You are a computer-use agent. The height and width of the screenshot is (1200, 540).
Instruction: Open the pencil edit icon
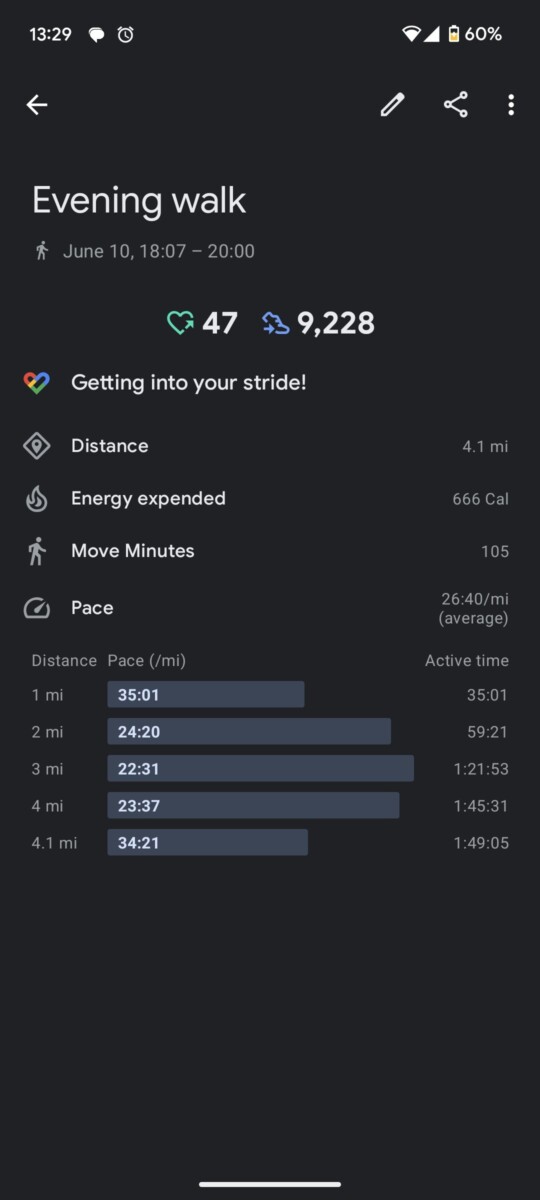tap(393, 105)
